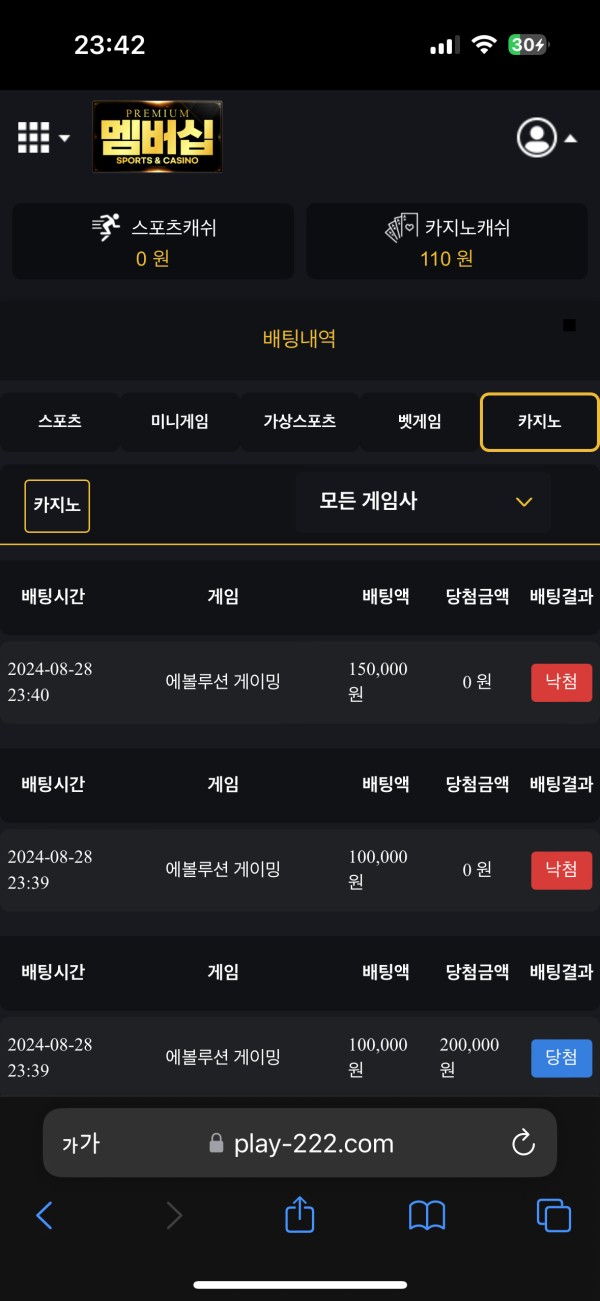This screenshot has height=1301, width=600.
Task: Expand arrow beside grid menu
Action: click(x=64, y=138)
